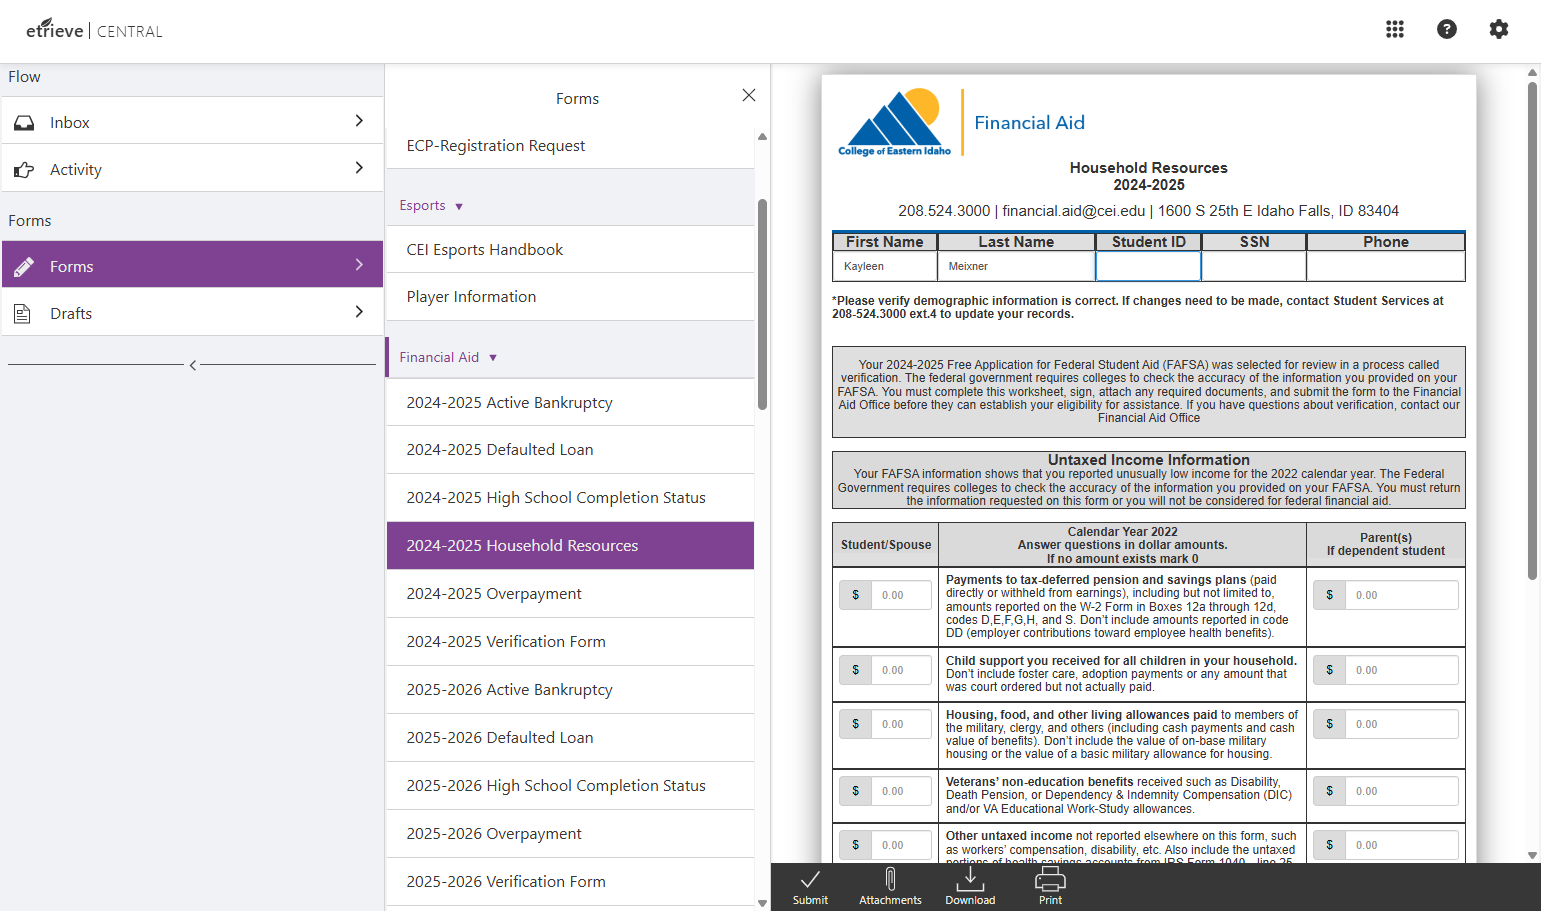This screenshot has height=911, width=1541.
Task: Open ECP-Registration Request form
Action: (x=570, y=146)
